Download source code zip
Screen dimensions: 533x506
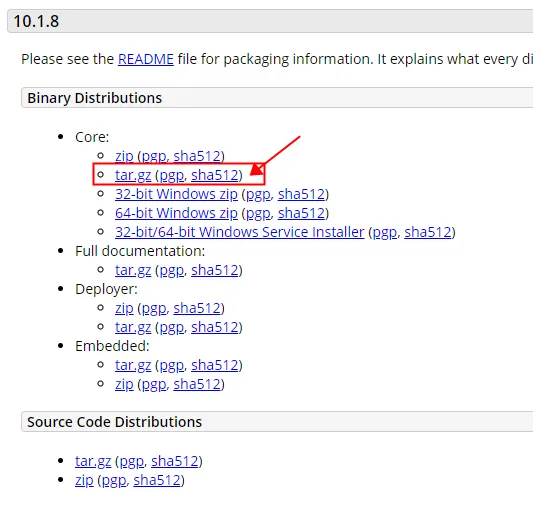point(84,481)
